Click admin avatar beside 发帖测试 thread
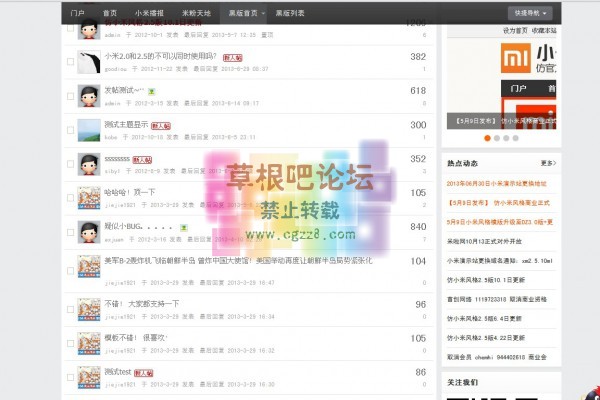600x400 pixels. (x=89, y=96)
